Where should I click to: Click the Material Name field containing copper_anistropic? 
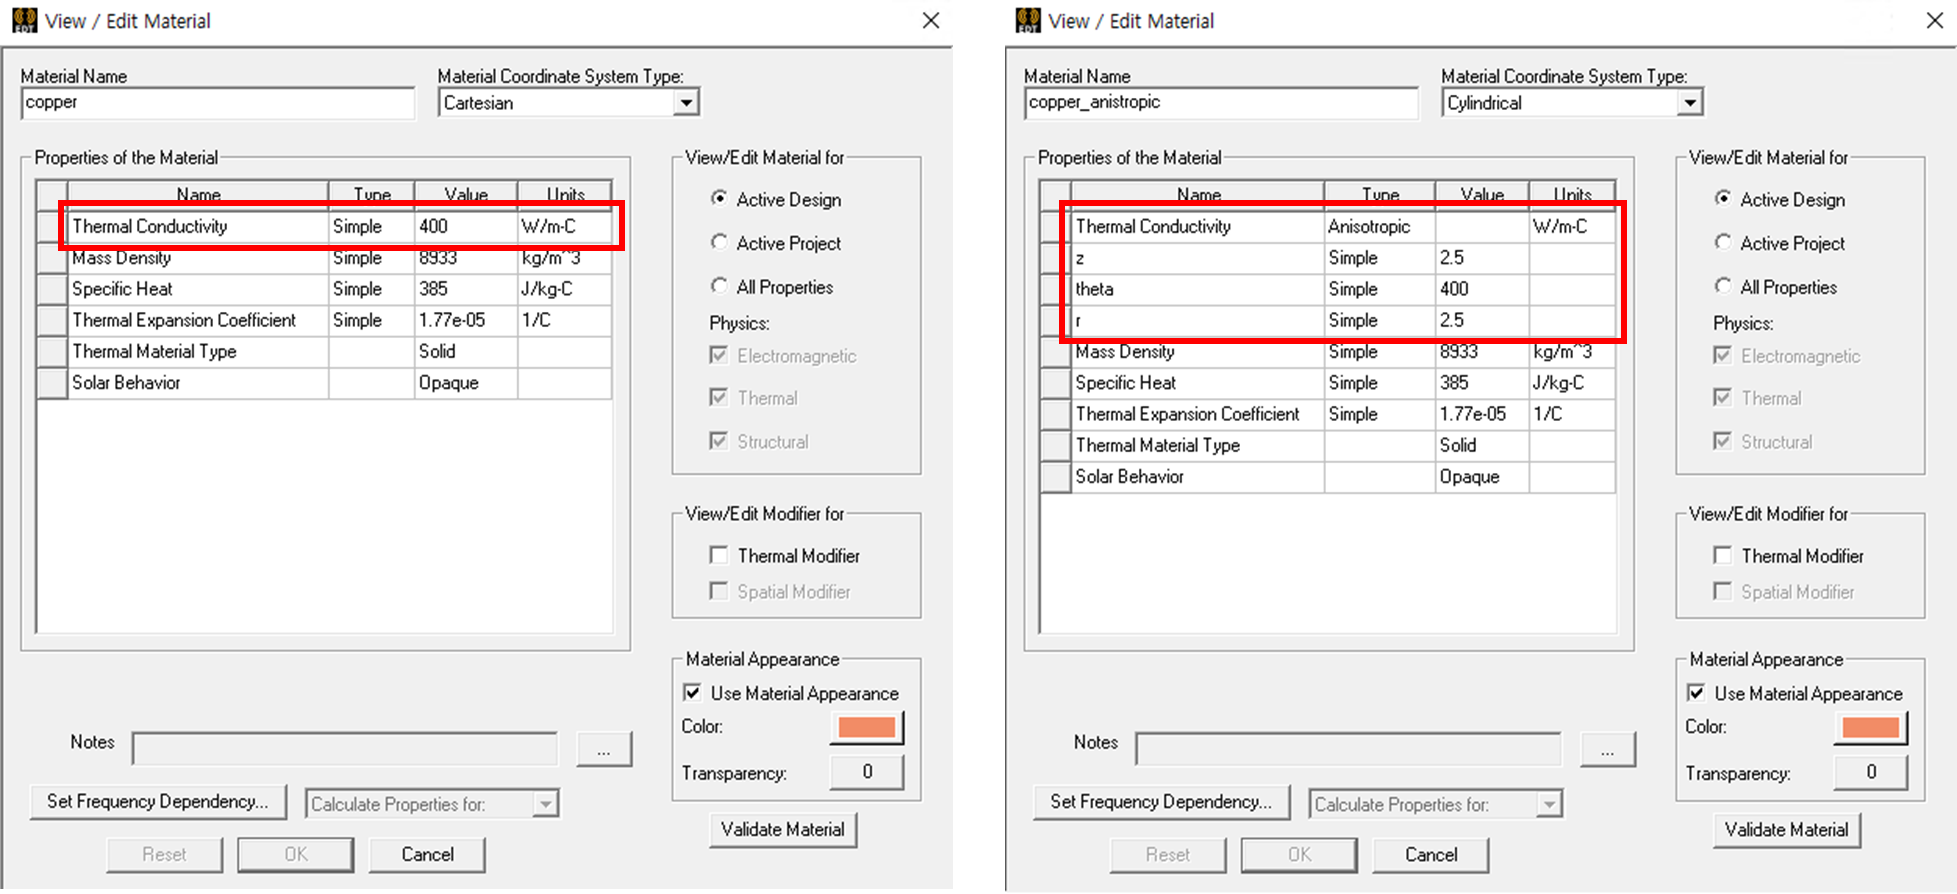click(x=1220, y=103)
